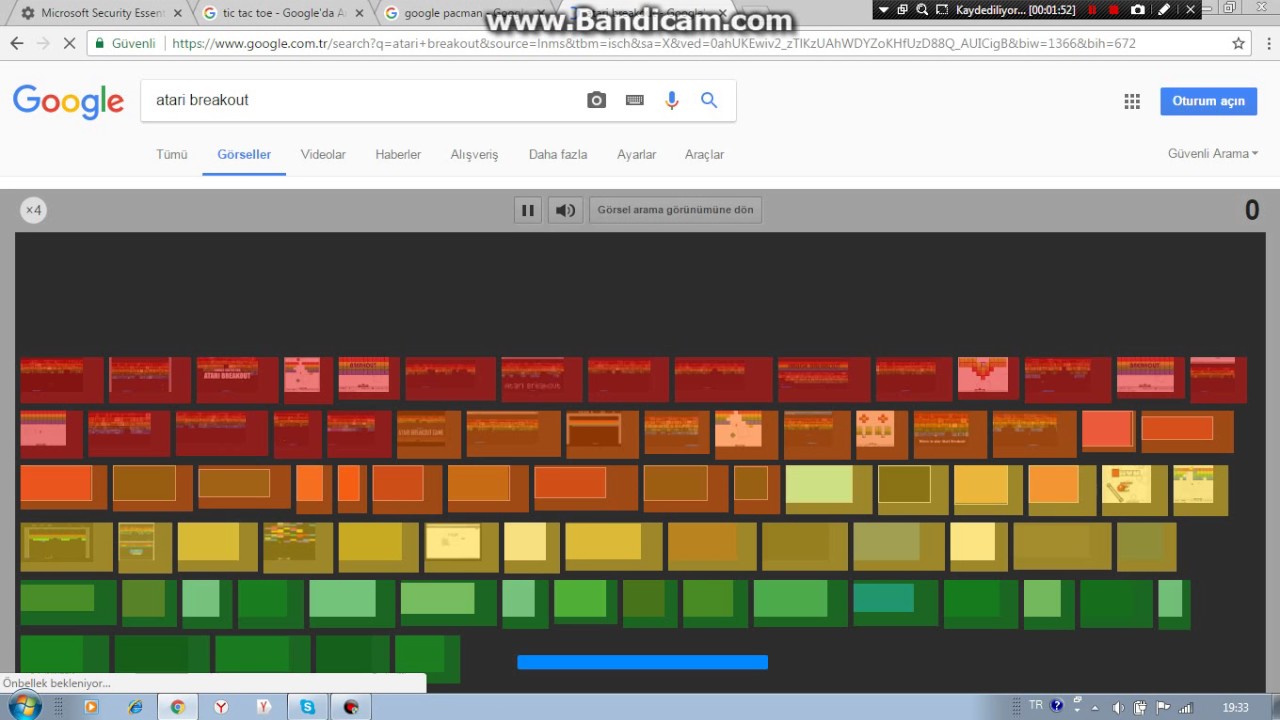
Task: Click the 19:33 taskbar clock
Action: (x=1236, y=707)
